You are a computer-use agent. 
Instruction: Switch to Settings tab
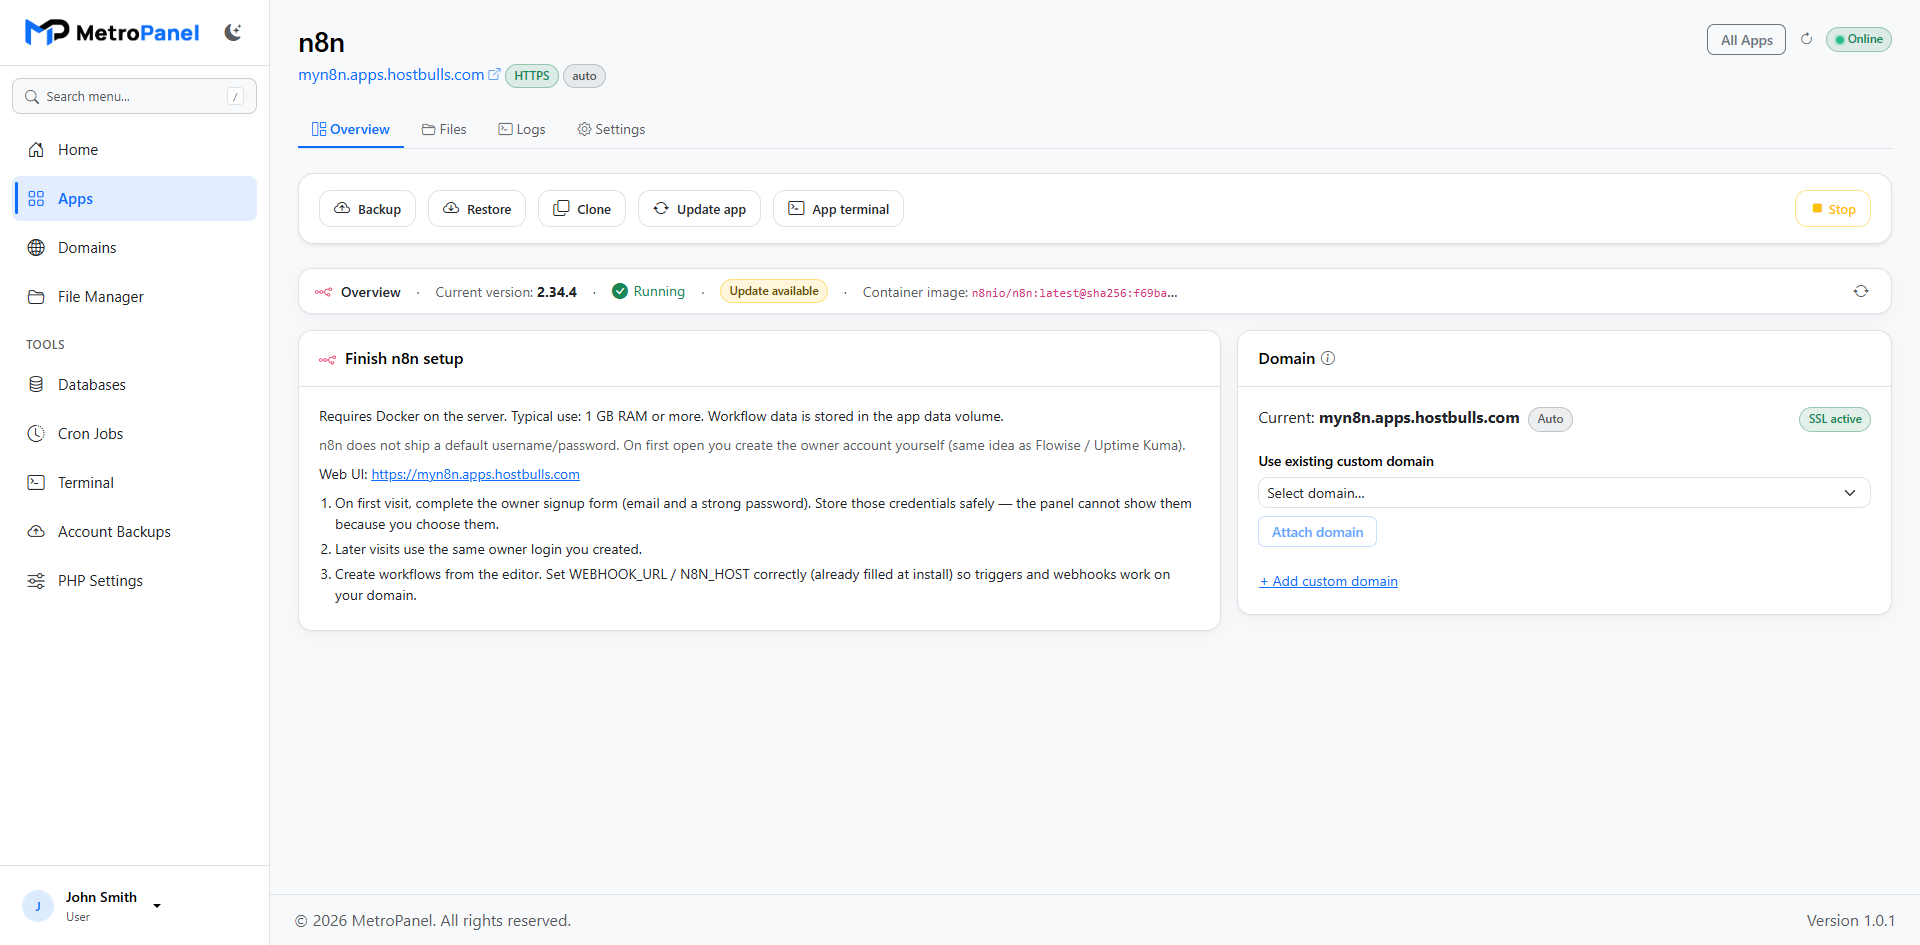[611, 130]
